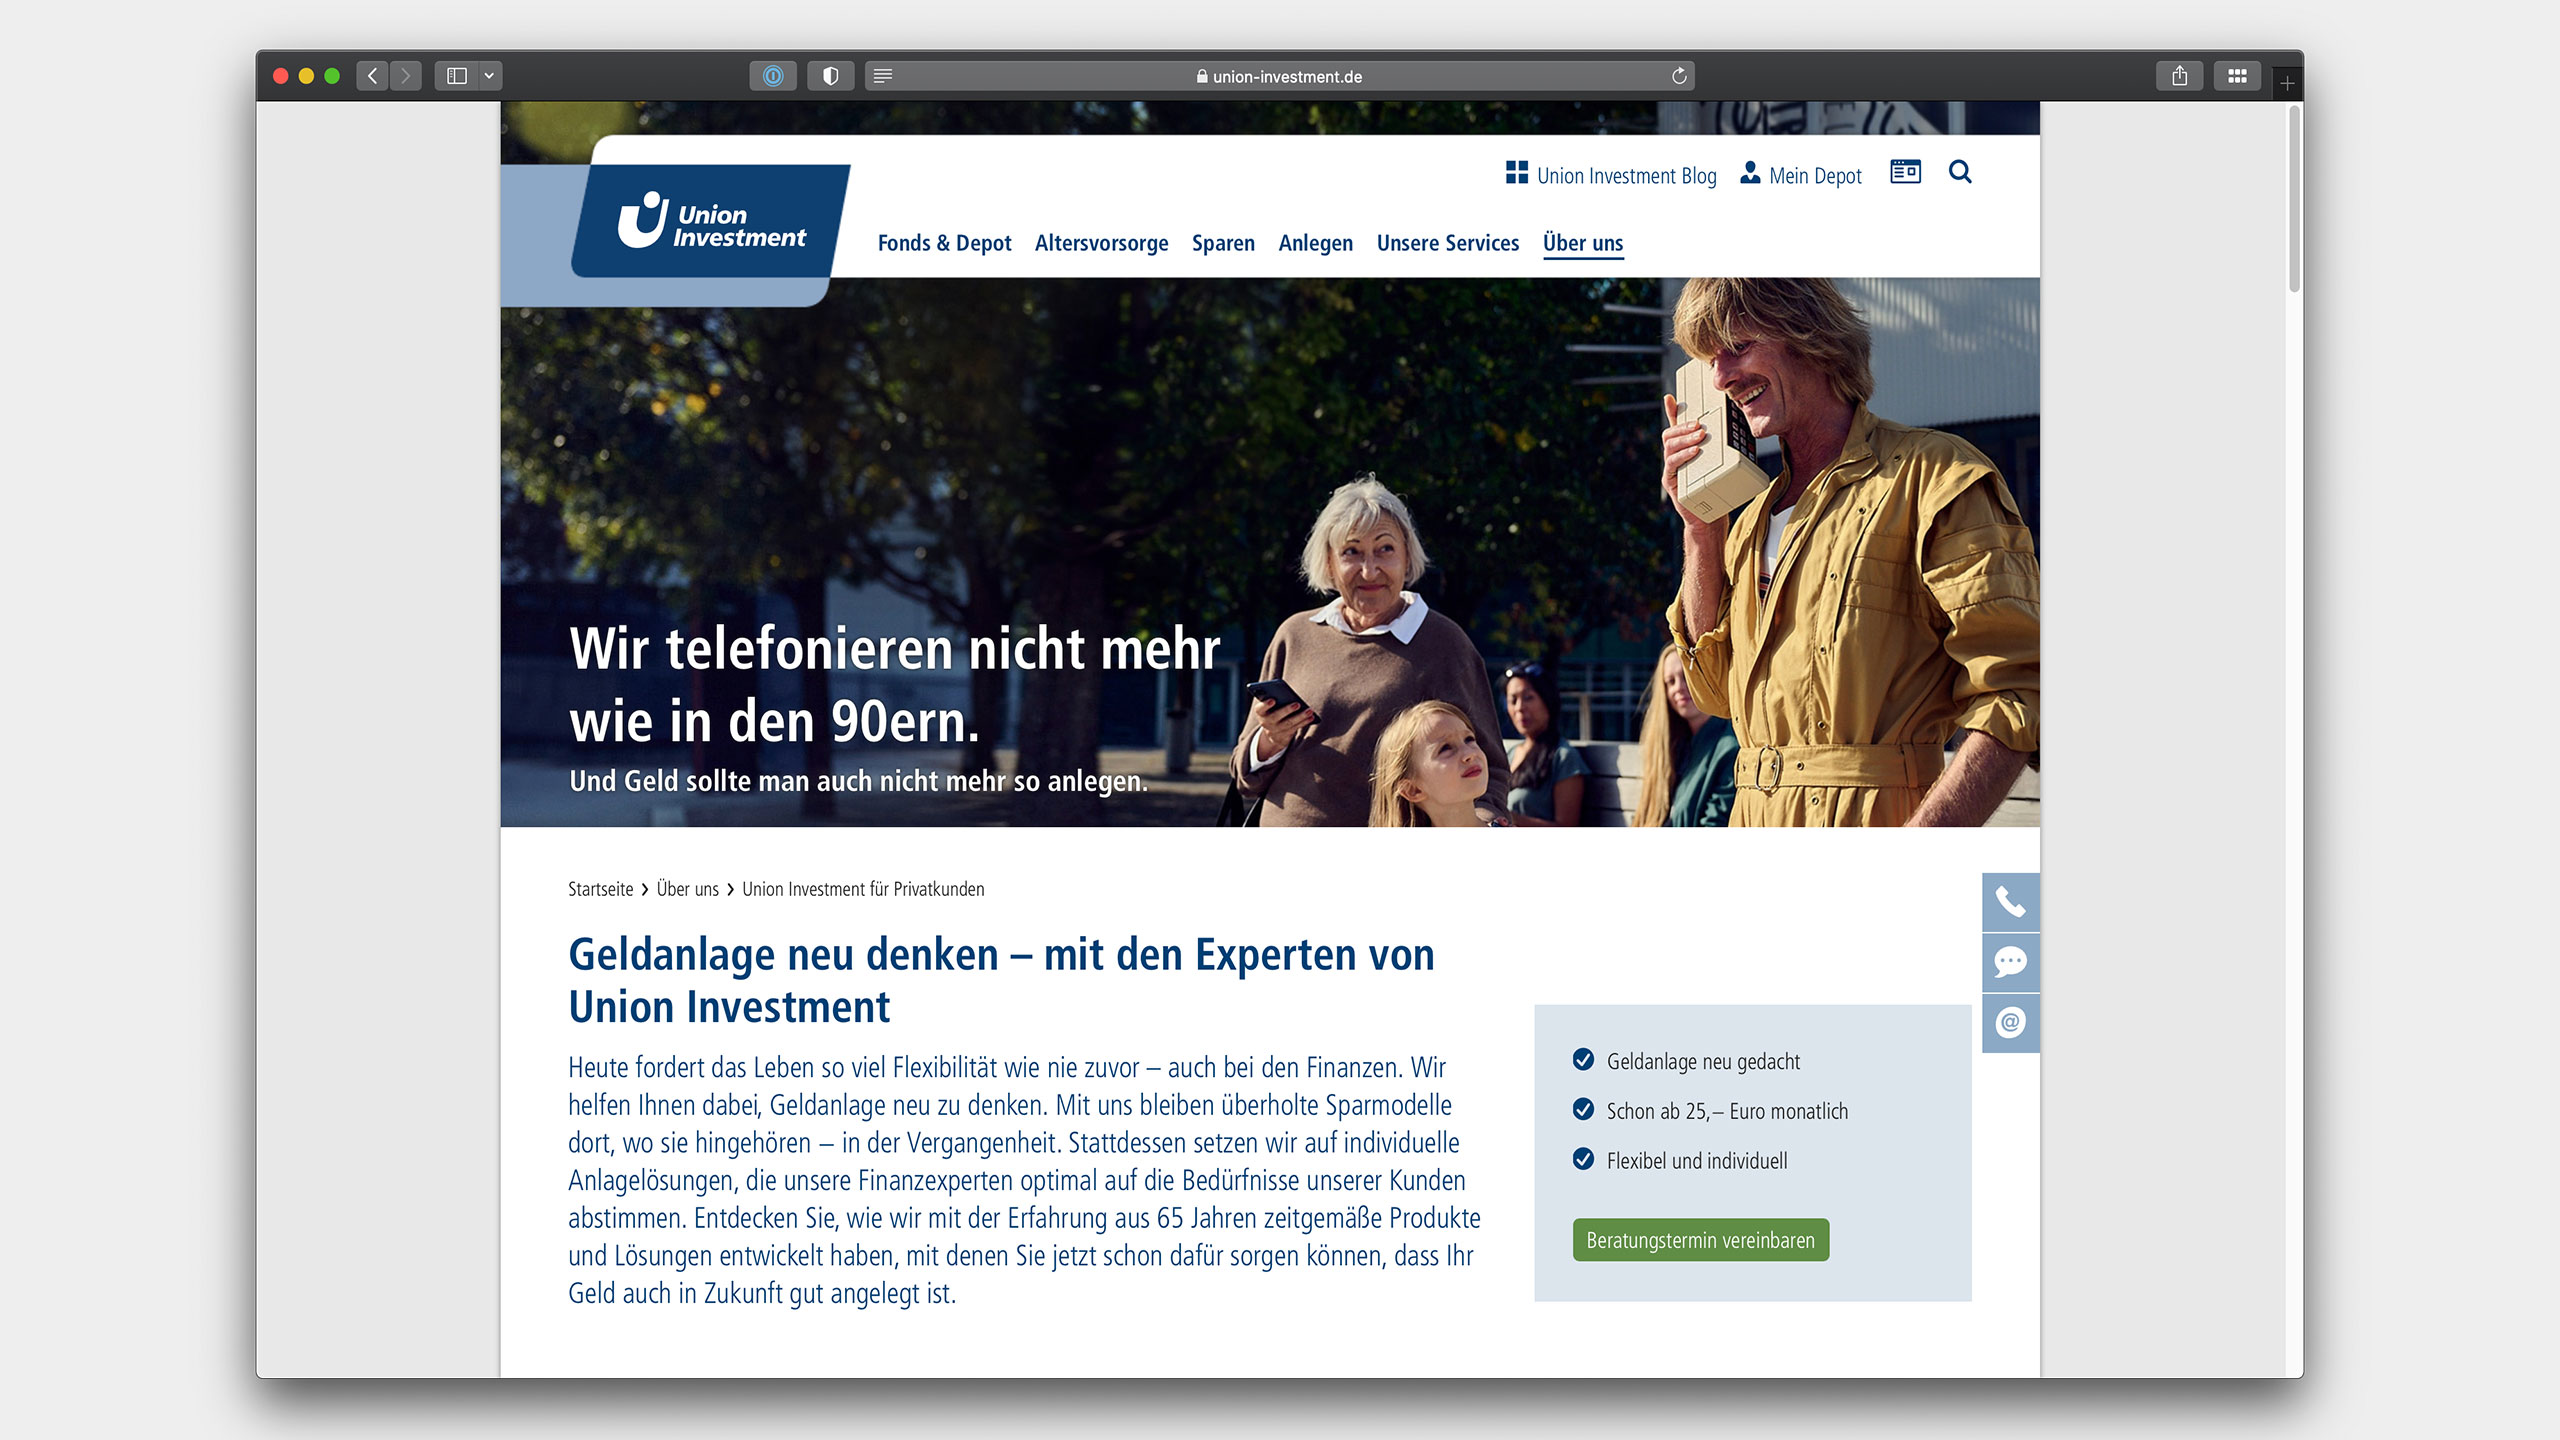Click the person icon beside Mein Depot

[x=1750, y=173]
